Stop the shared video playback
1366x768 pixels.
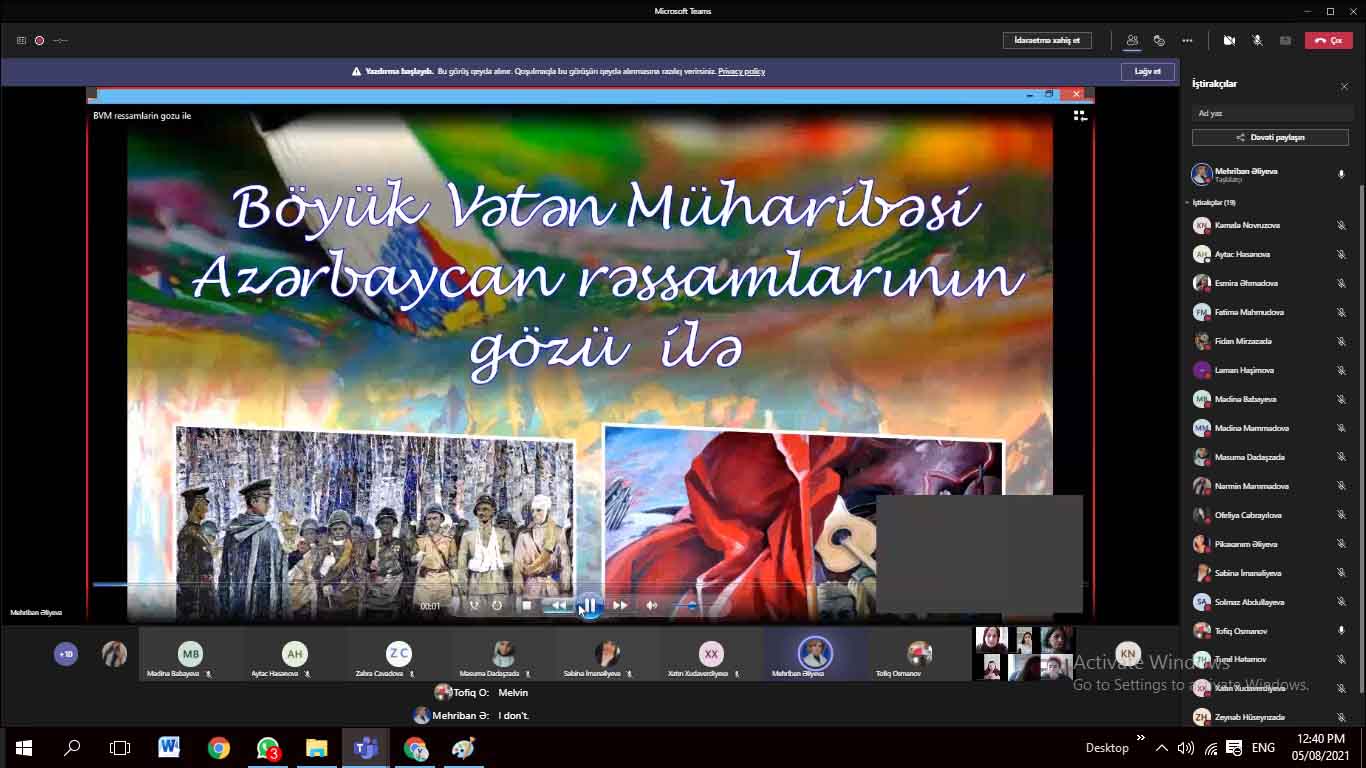[527, 606]
